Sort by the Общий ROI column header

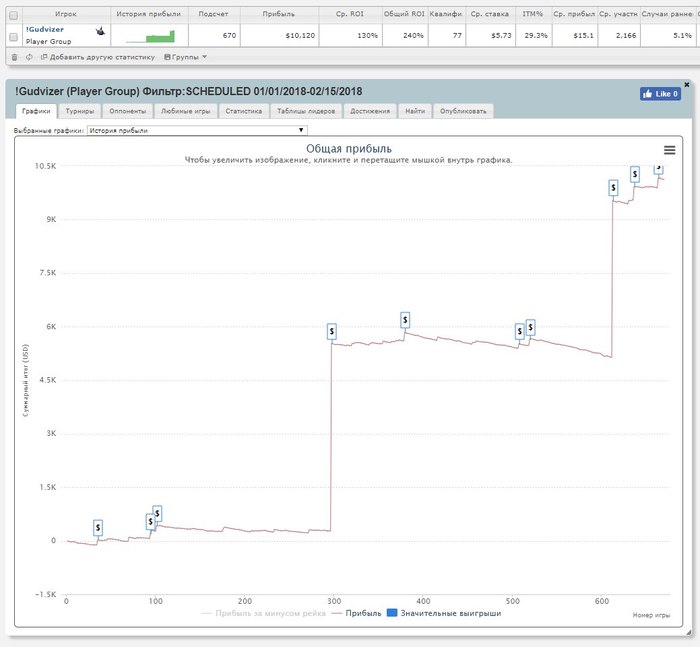404,14
